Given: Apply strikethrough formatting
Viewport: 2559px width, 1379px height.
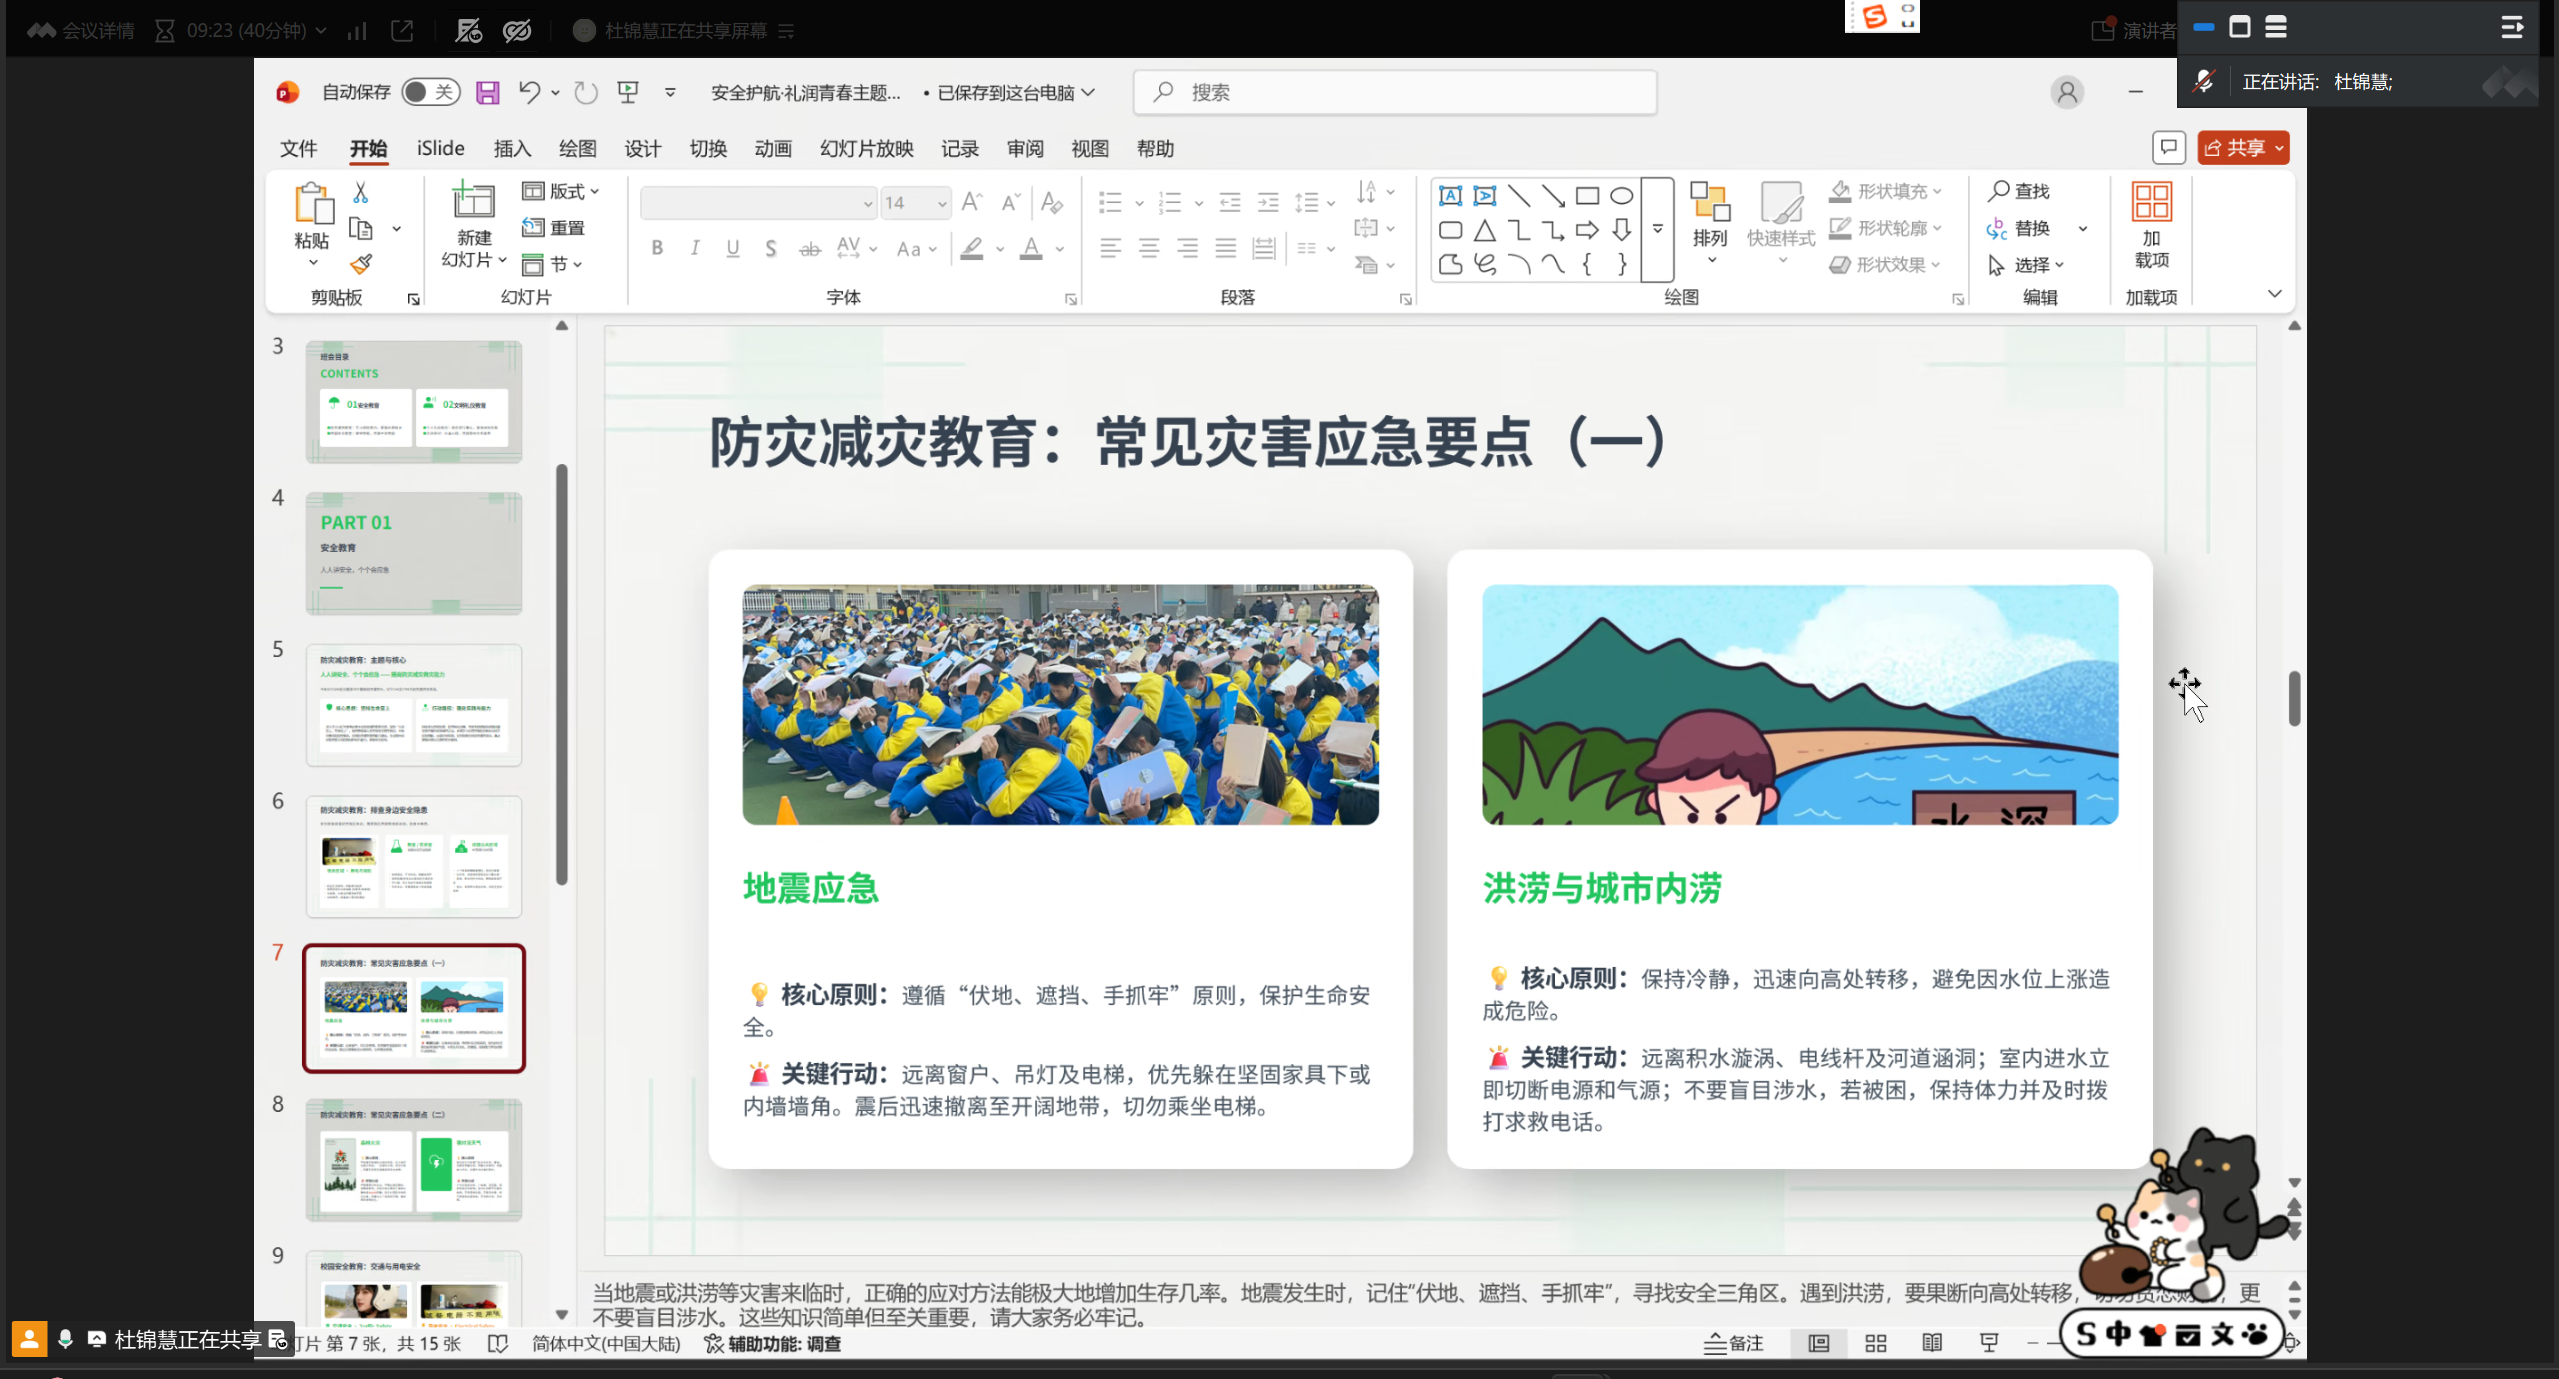Looking at the screenshot, I should (810, 248).
